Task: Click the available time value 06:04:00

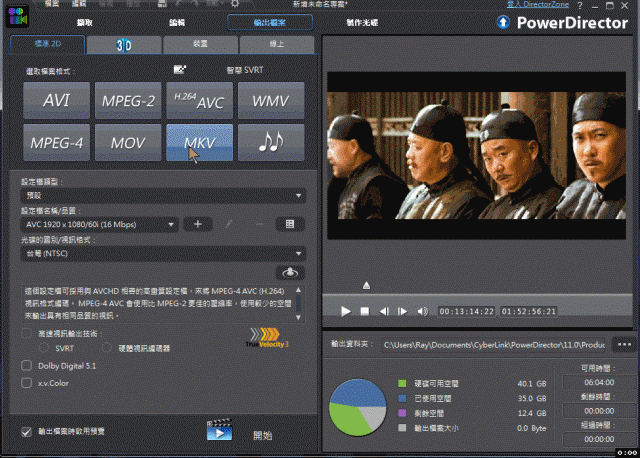Action: click(599, 382)
